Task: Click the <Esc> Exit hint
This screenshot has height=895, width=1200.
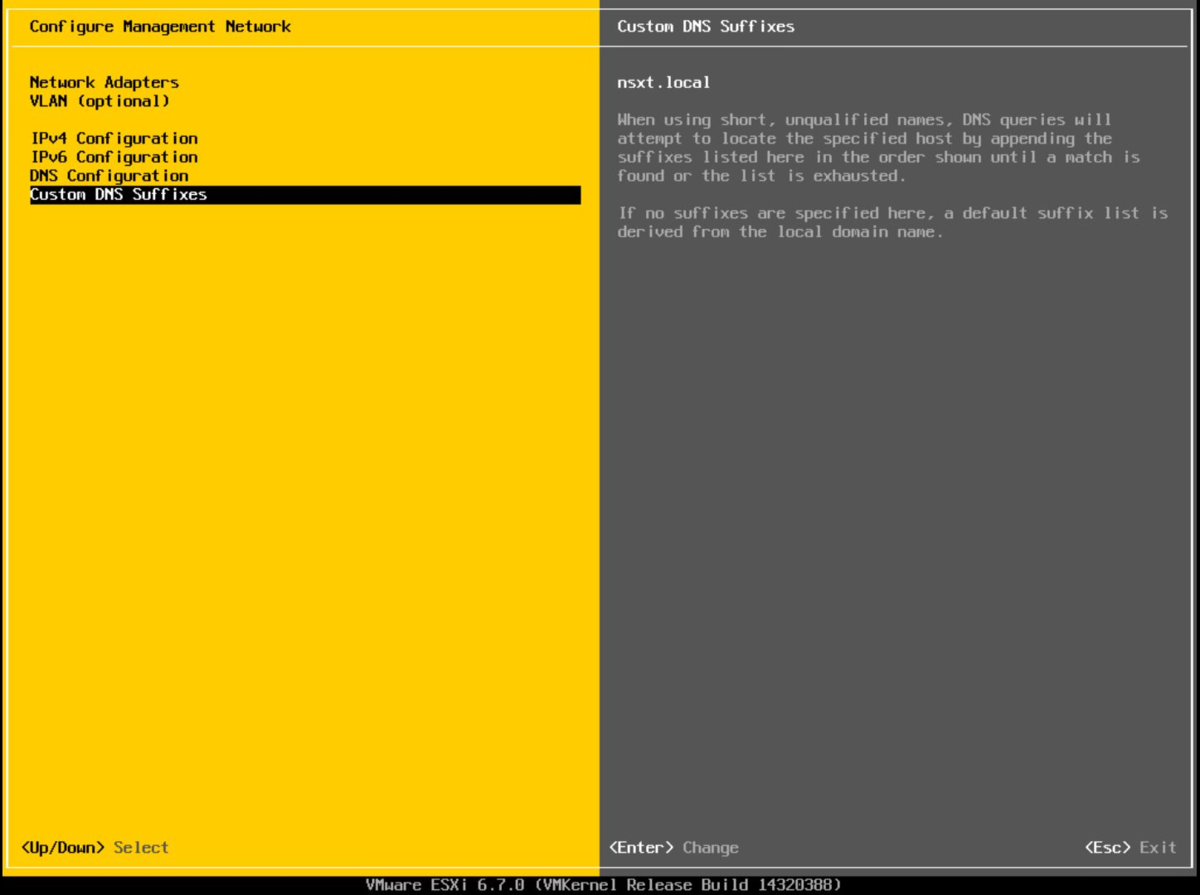Action: click(x=1130, y=848)
